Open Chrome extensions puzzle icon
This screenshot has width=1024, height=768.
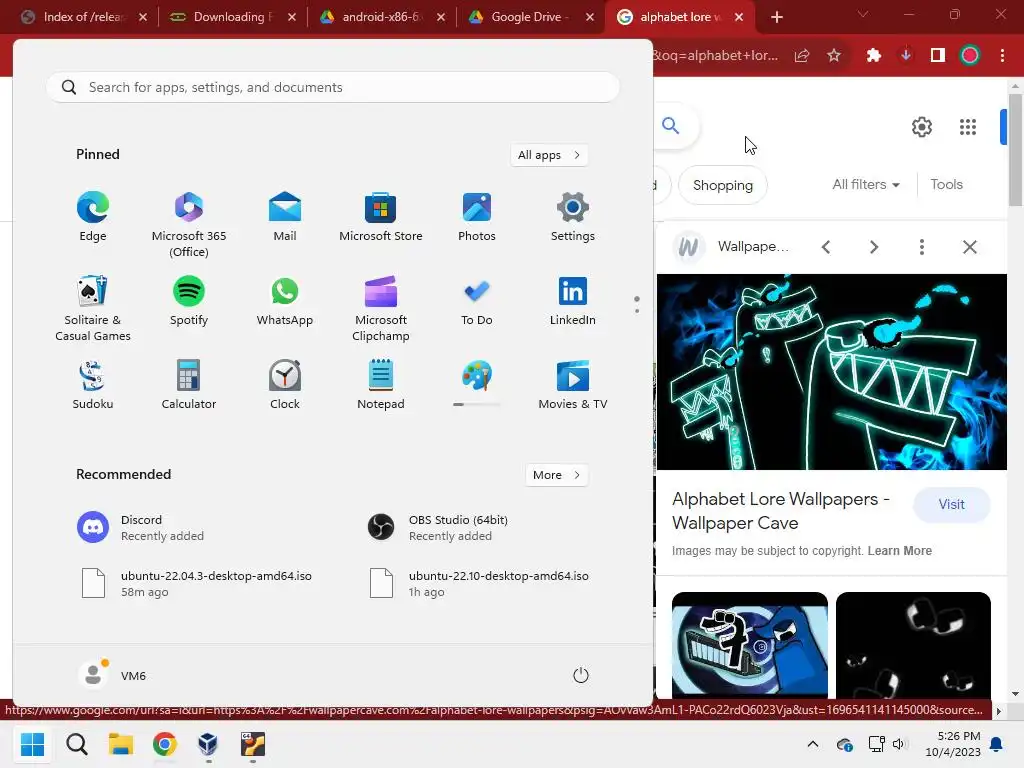(x=874, y=56)
